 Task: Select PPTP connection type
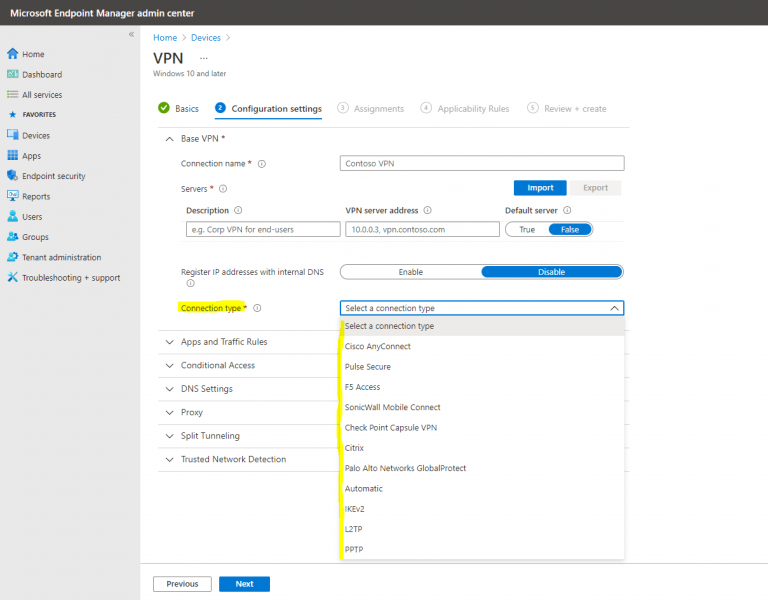tap(482, 550)
